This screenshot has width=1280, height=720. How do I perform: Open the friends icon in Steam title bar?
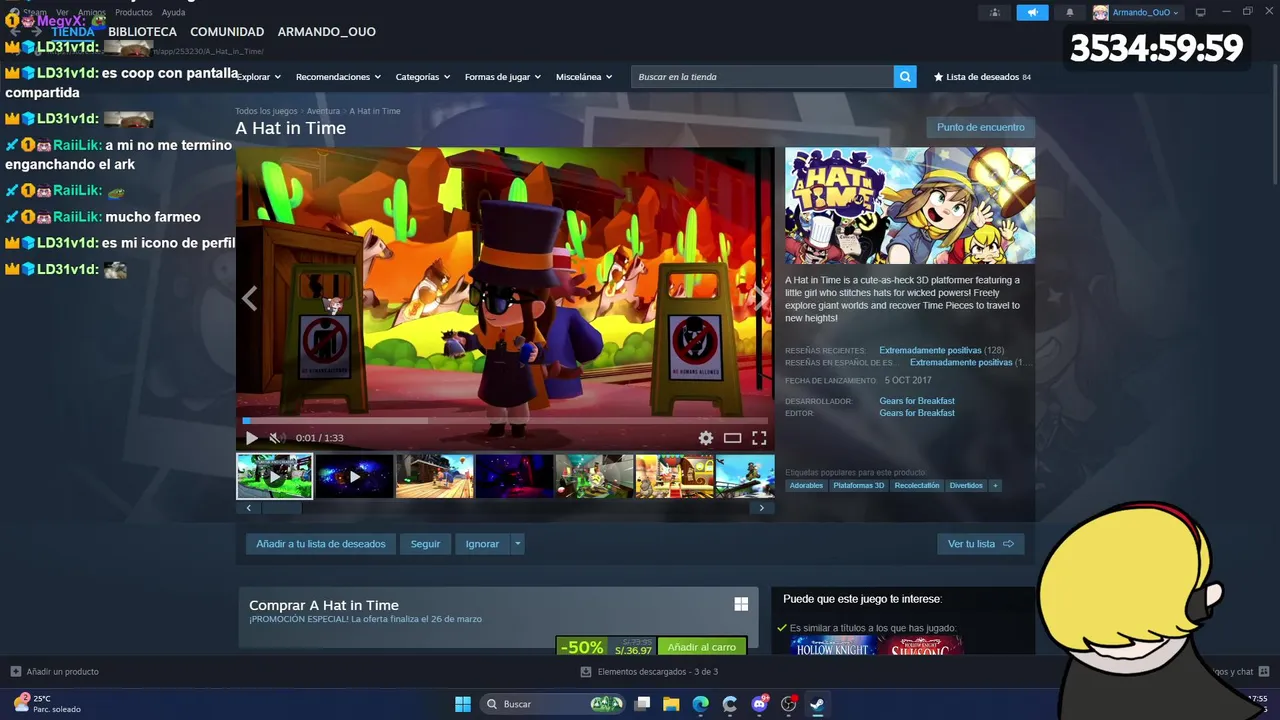(x=995, y=12)
